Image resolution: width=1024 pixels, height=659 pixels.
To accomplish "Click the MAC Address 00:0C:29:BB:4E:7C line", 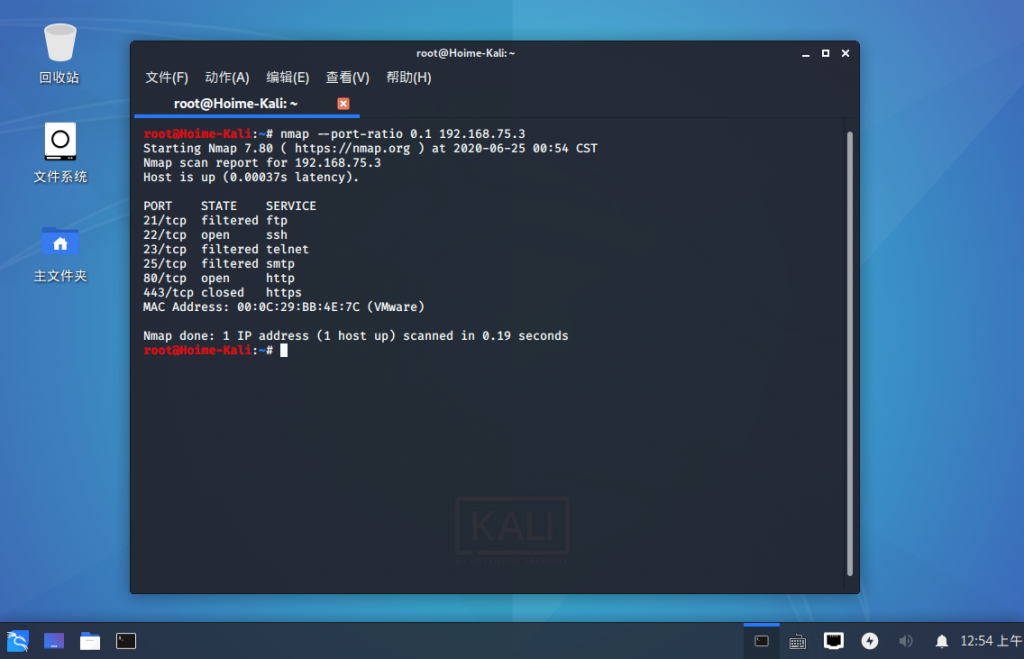I will 284,307.
